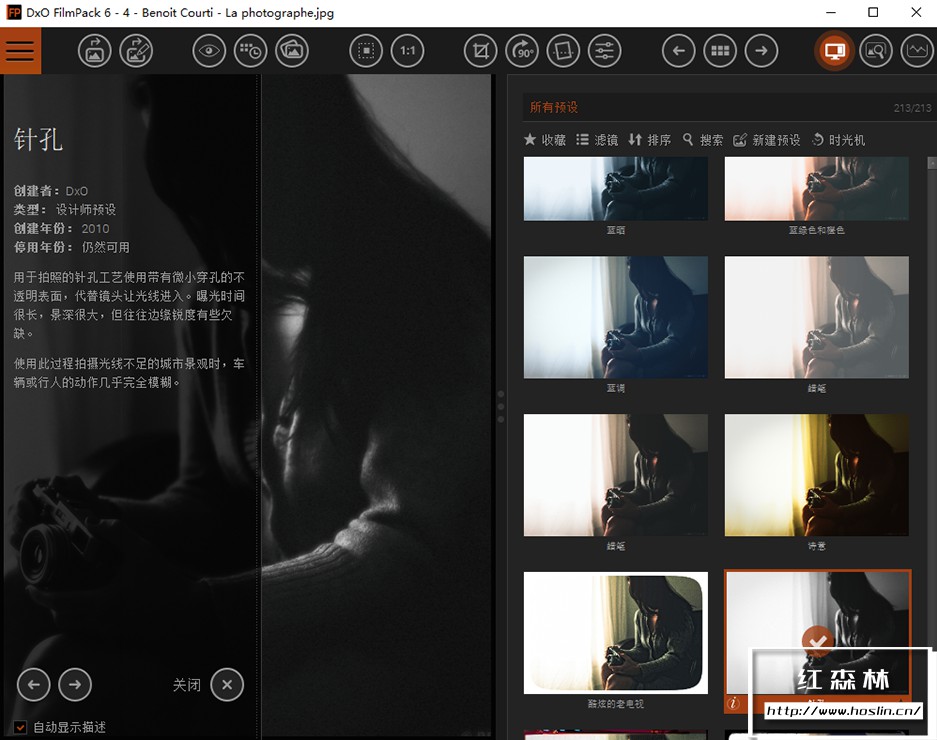
Task: Select the 蓝调 preset thumbnail
Action: [615, 317]
